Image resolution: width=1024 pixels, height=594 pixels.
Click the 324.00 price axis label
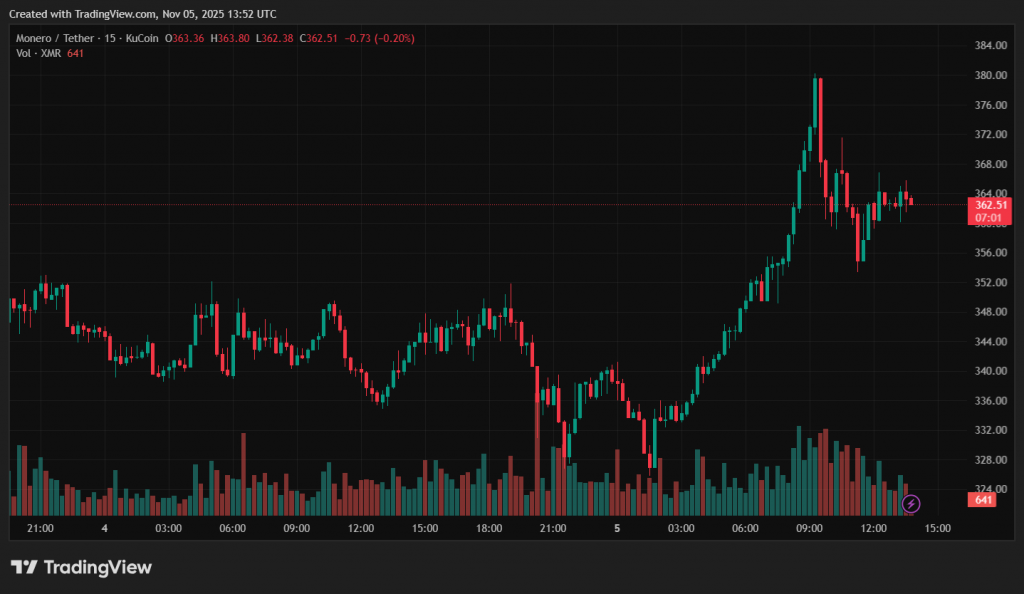(990, 489)
